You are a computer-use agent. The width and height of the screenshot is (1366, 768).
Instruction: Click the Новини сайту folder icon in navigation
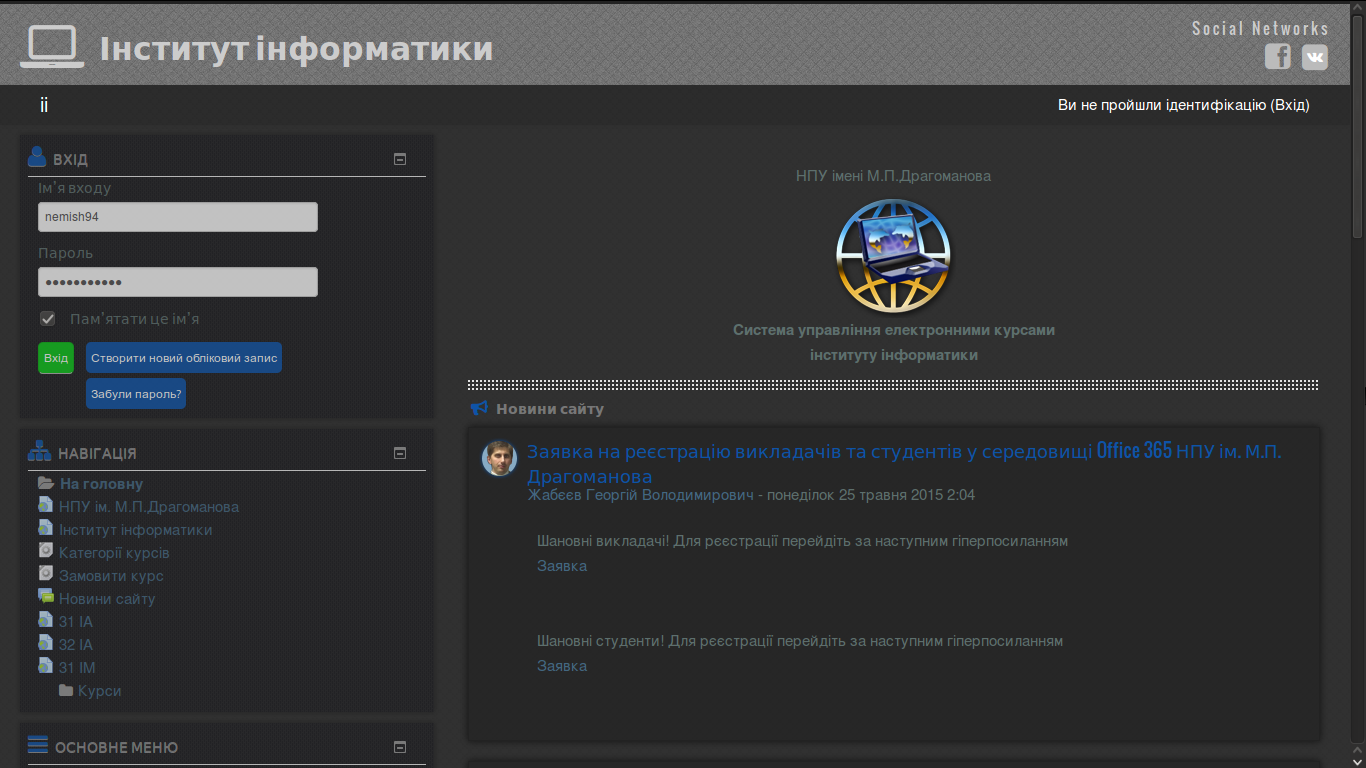click(45, 595)
